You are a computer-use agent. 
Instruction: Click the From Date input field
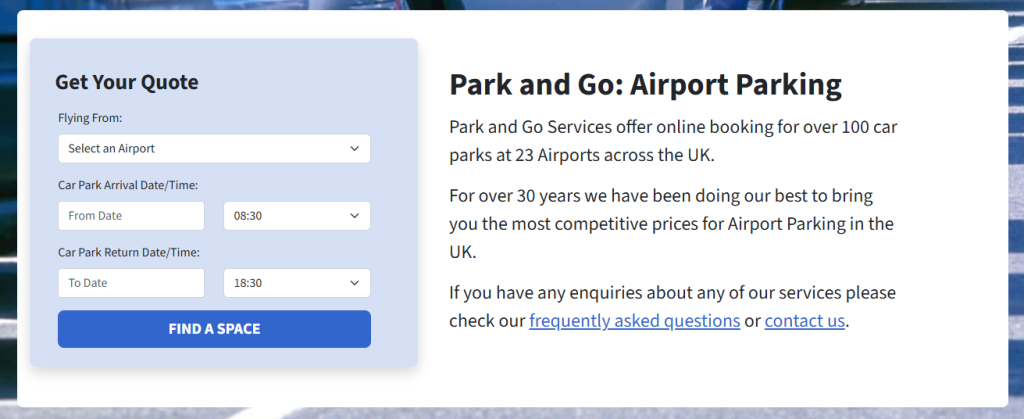tap(131, 216)
